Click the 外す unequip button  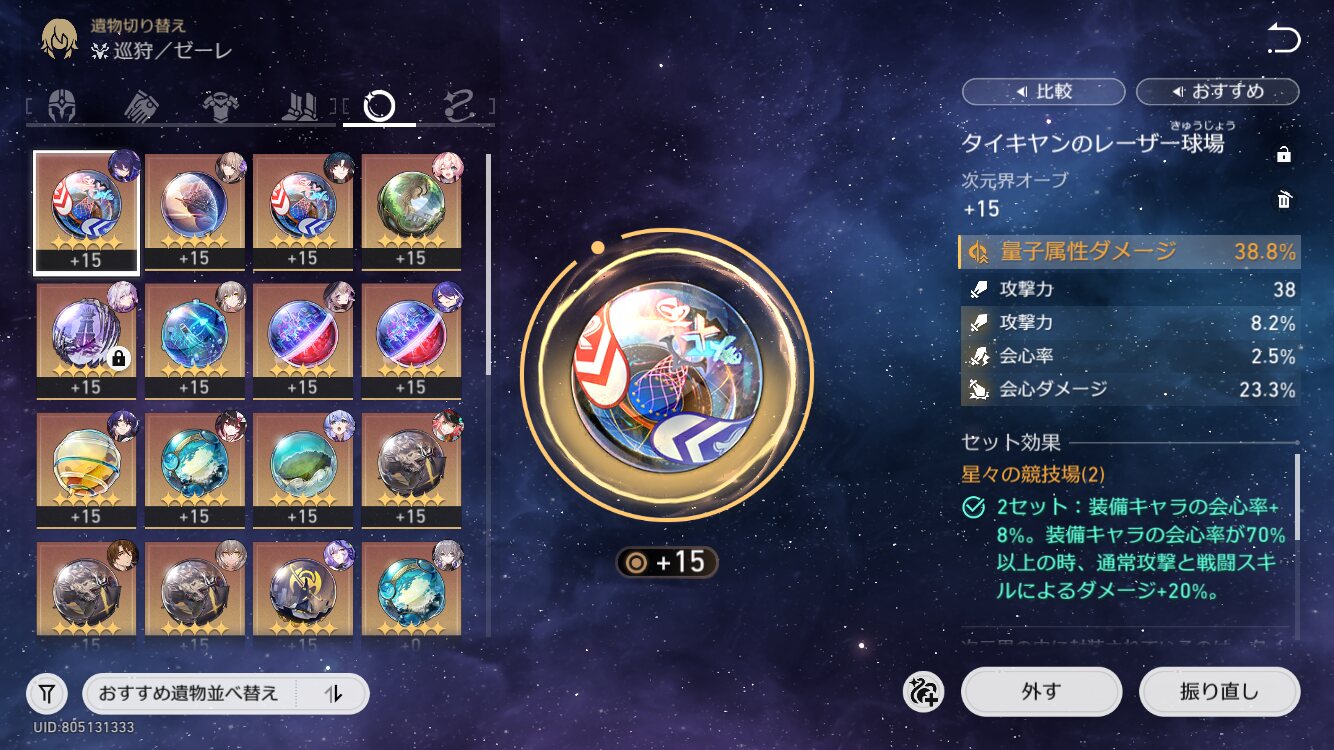(1041, 692)
